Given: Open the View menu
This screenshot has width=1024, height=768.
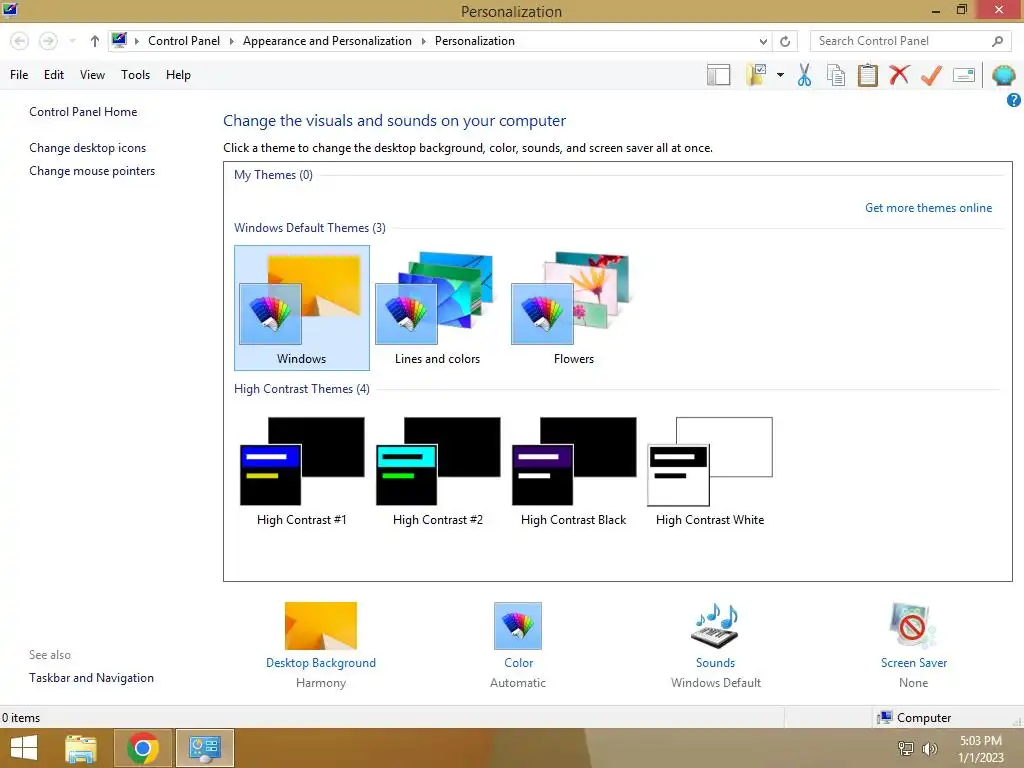Looking at the screenshot, I should 92,74.
